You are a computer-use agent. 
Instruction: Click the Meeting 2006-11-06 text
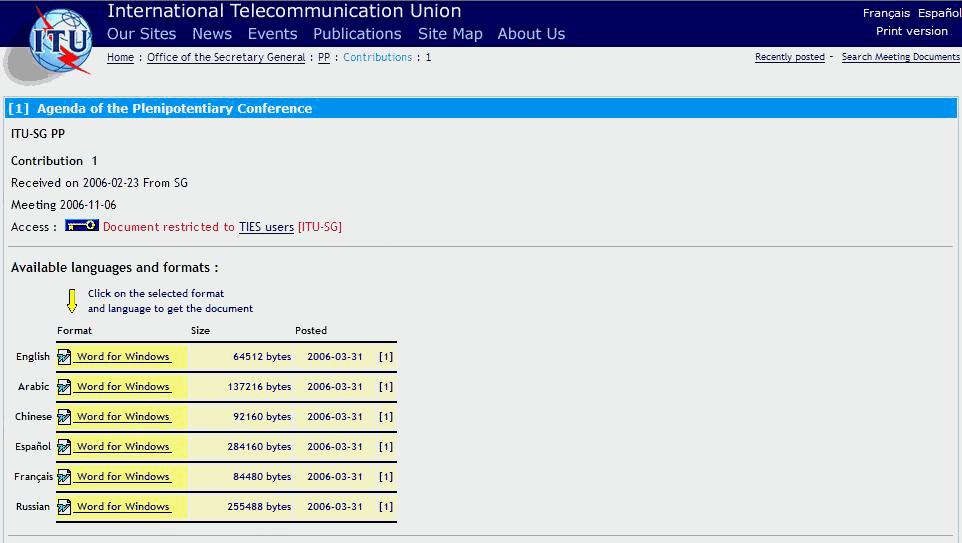63,205
